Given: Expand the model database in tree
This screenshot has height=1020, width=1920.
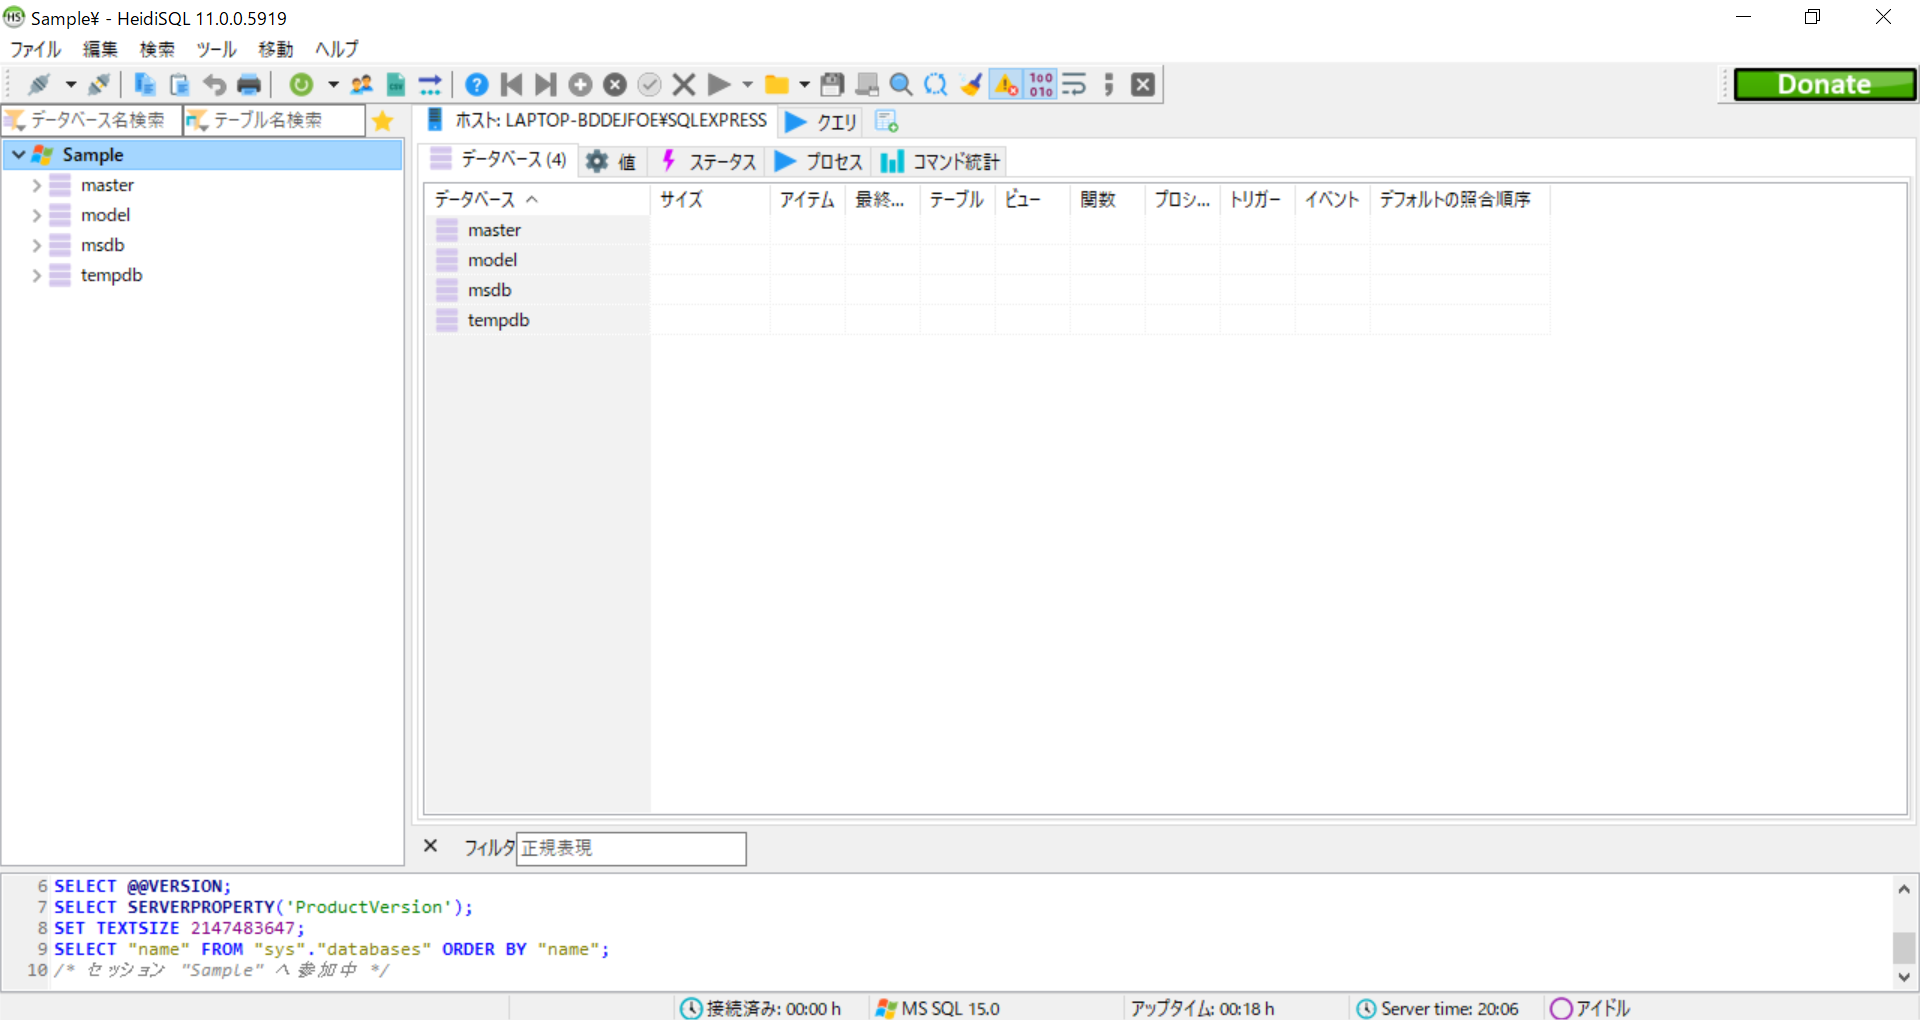Looking at the screenshot, I should click(37, 215).
